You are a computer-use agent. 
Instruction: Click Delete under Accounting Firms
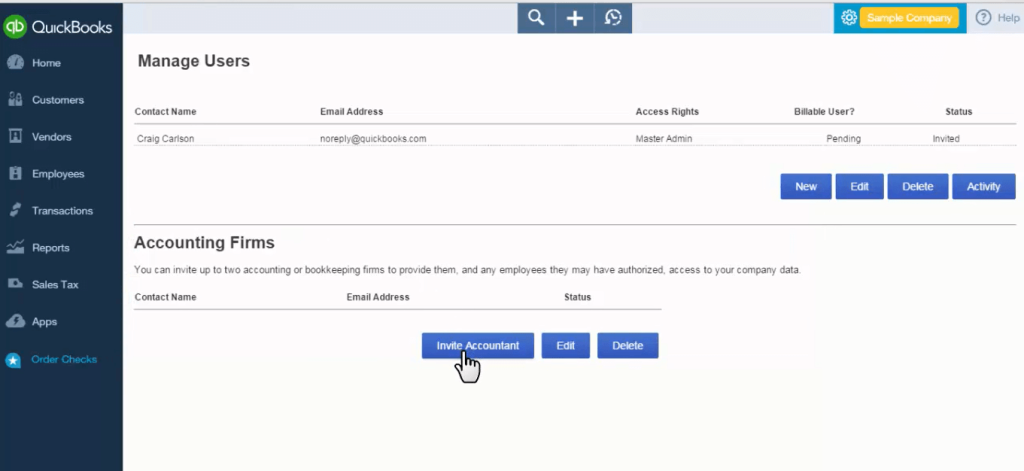tap(628, 346)
